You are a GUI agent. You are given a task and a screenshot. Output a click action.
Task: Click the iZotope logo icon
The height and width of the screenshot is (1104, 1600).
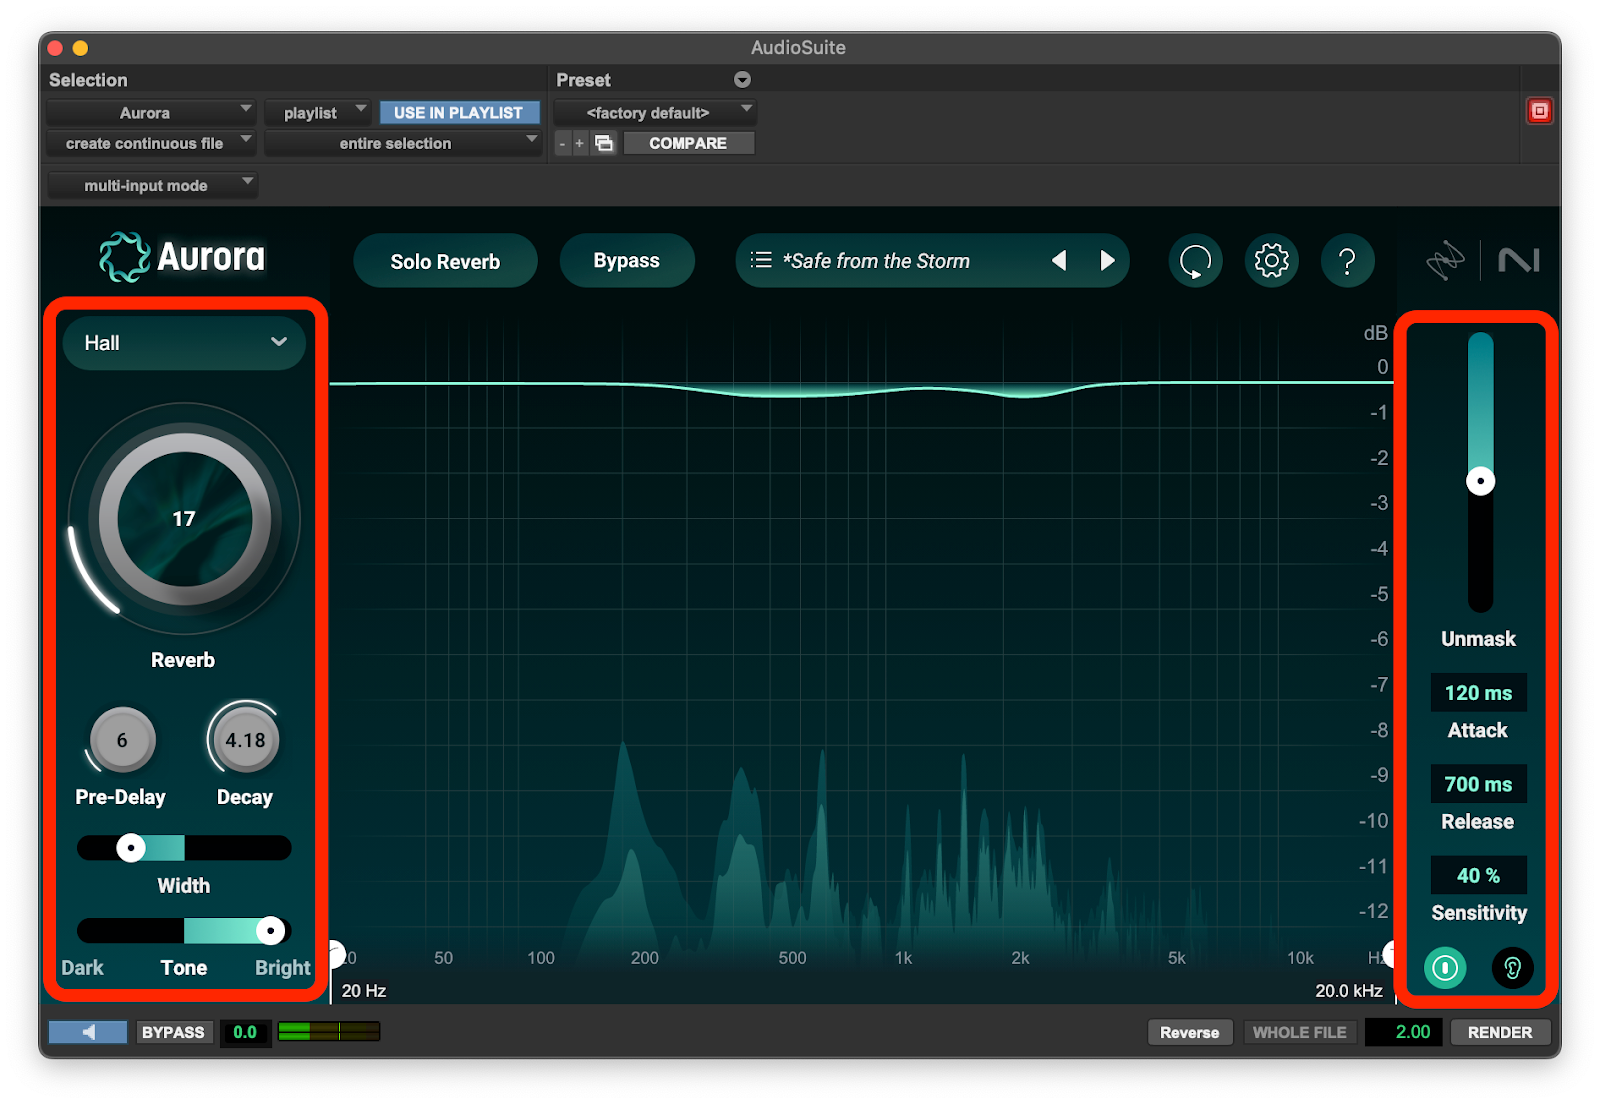click(1445, 261)
